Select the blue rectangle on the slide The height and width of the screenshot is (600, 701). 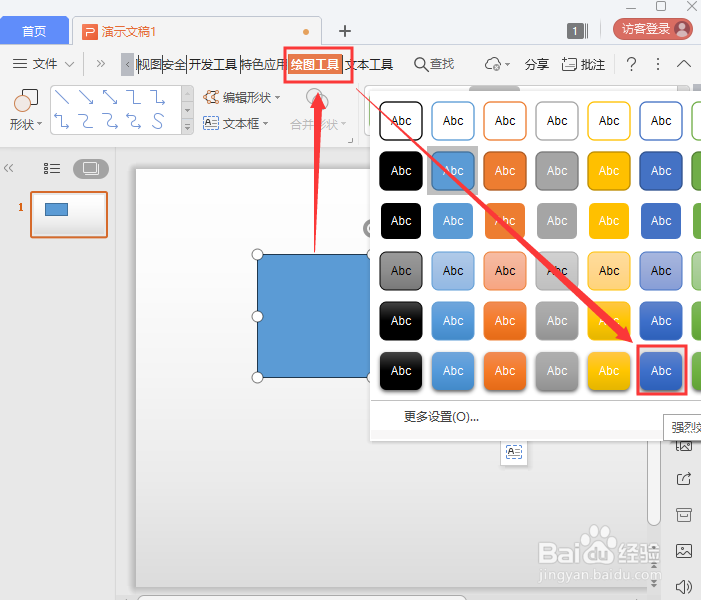[313, 316]
